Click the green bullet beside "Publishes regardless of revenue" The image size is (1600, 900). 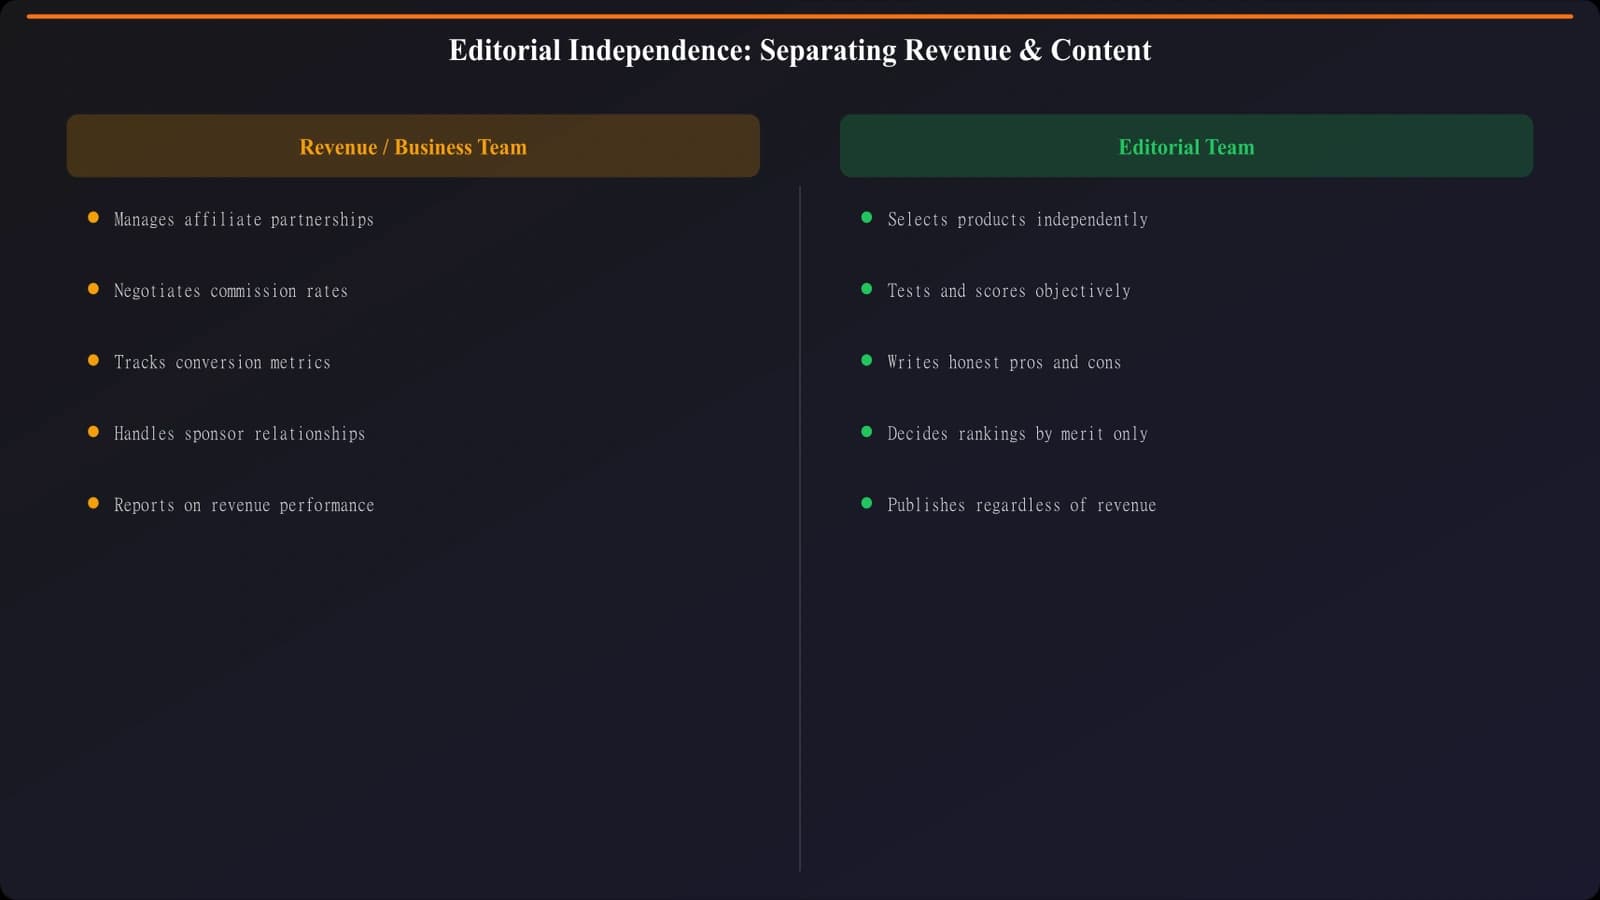pos(867,502)
